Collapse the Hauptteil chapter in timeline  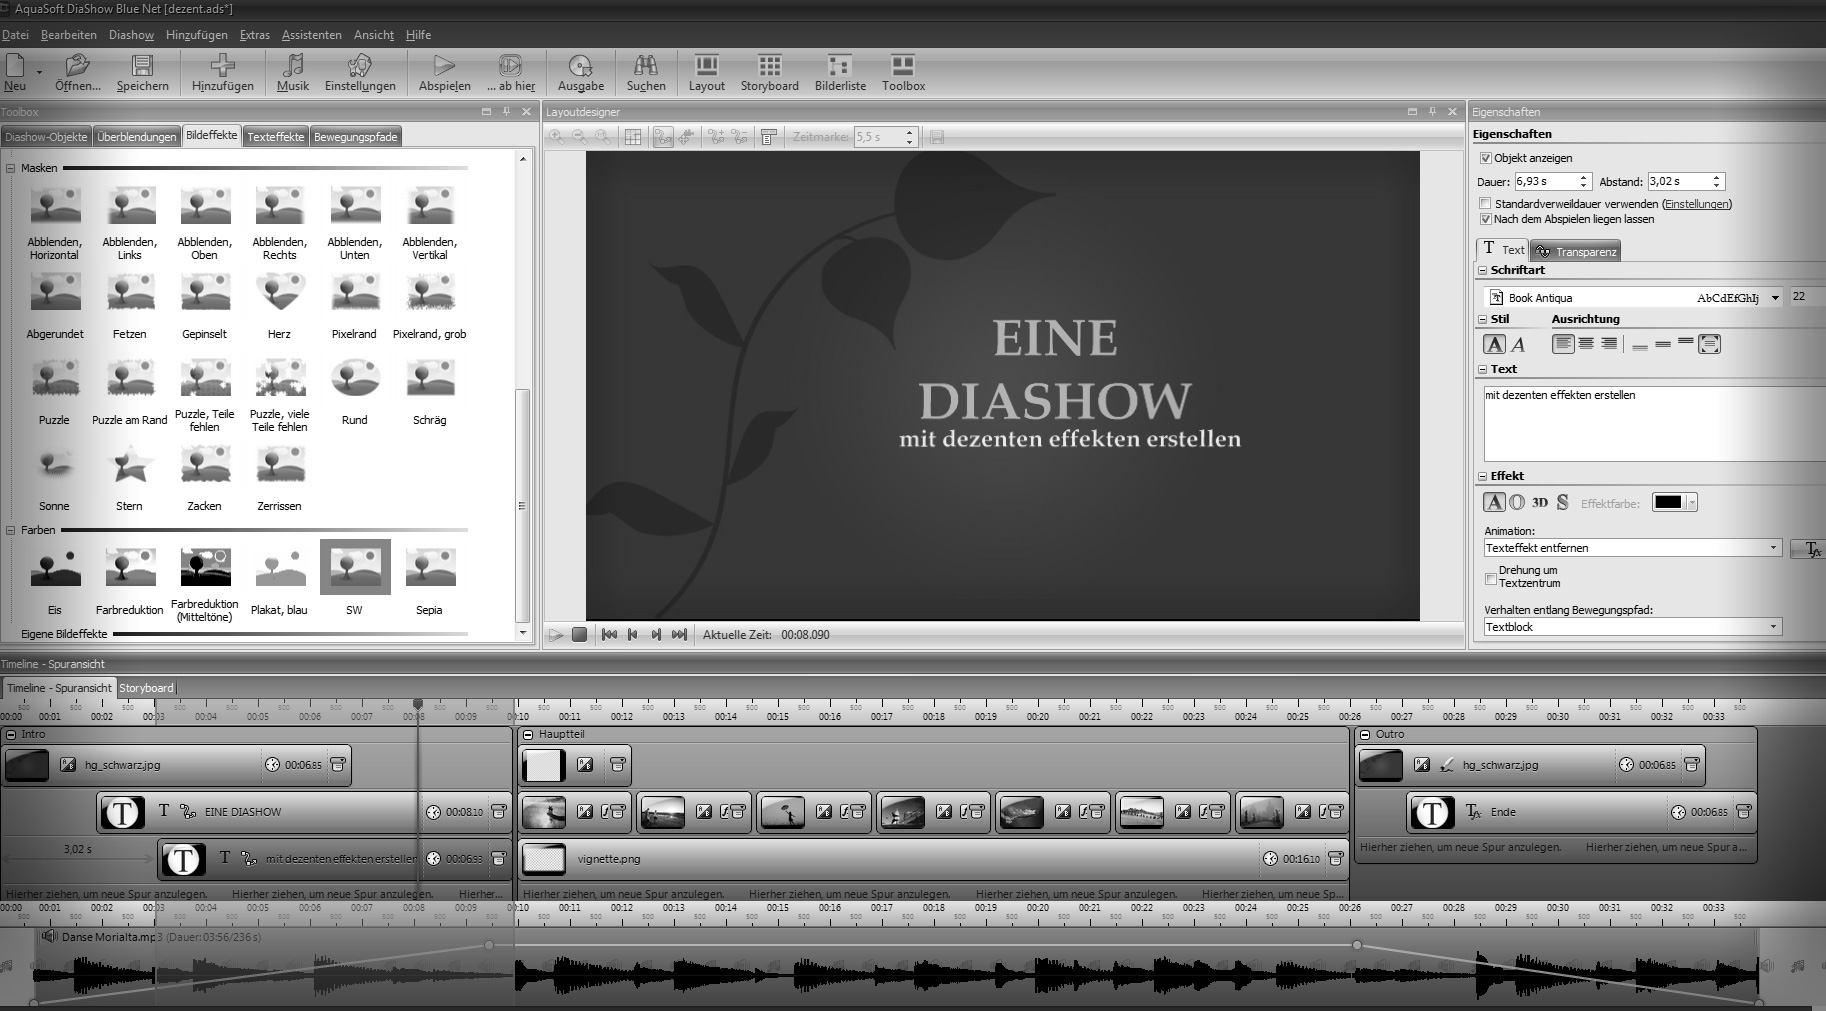click(x=528, y=734)
